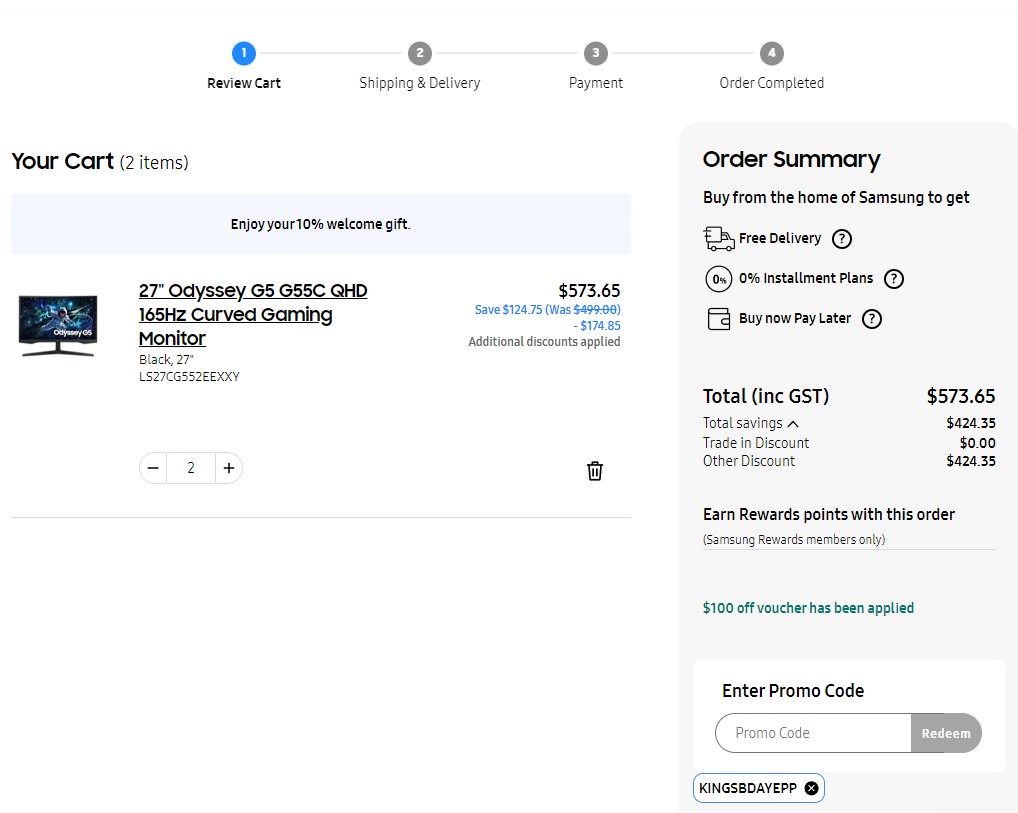Remove the KINGSBDAYEPP promo code
This screenshot has height=813, width=1018.
(x=811, y=788)
